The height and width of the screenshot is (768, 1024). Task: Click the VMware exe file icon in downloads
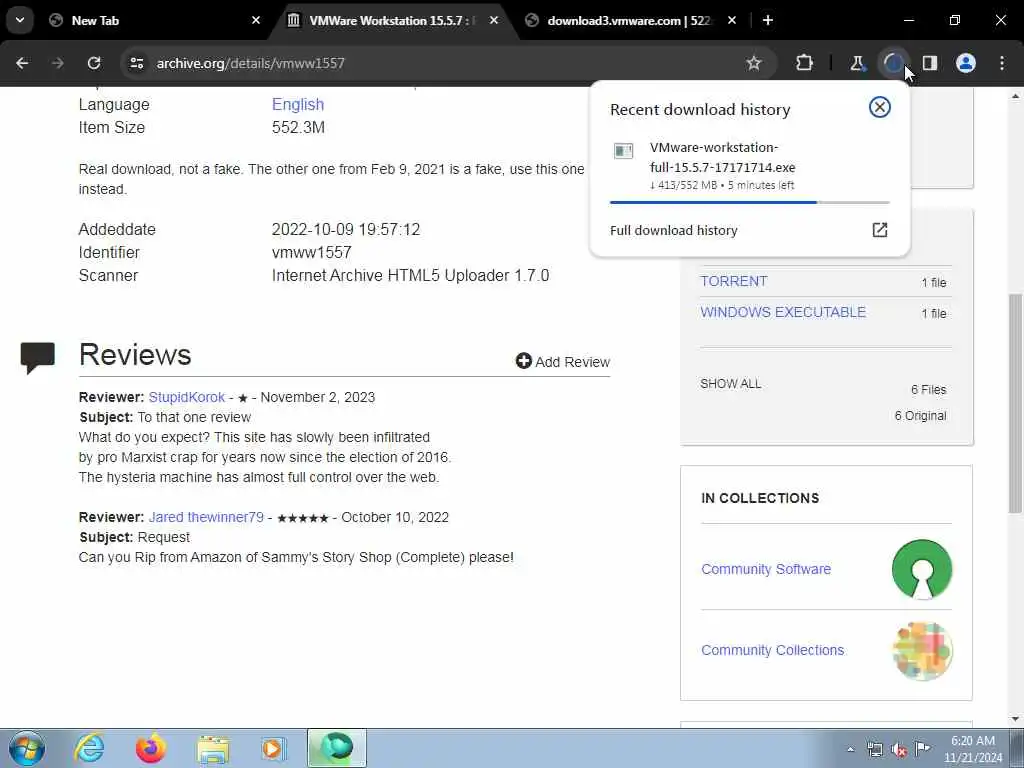pyautogui.click(x=624, y=152)
